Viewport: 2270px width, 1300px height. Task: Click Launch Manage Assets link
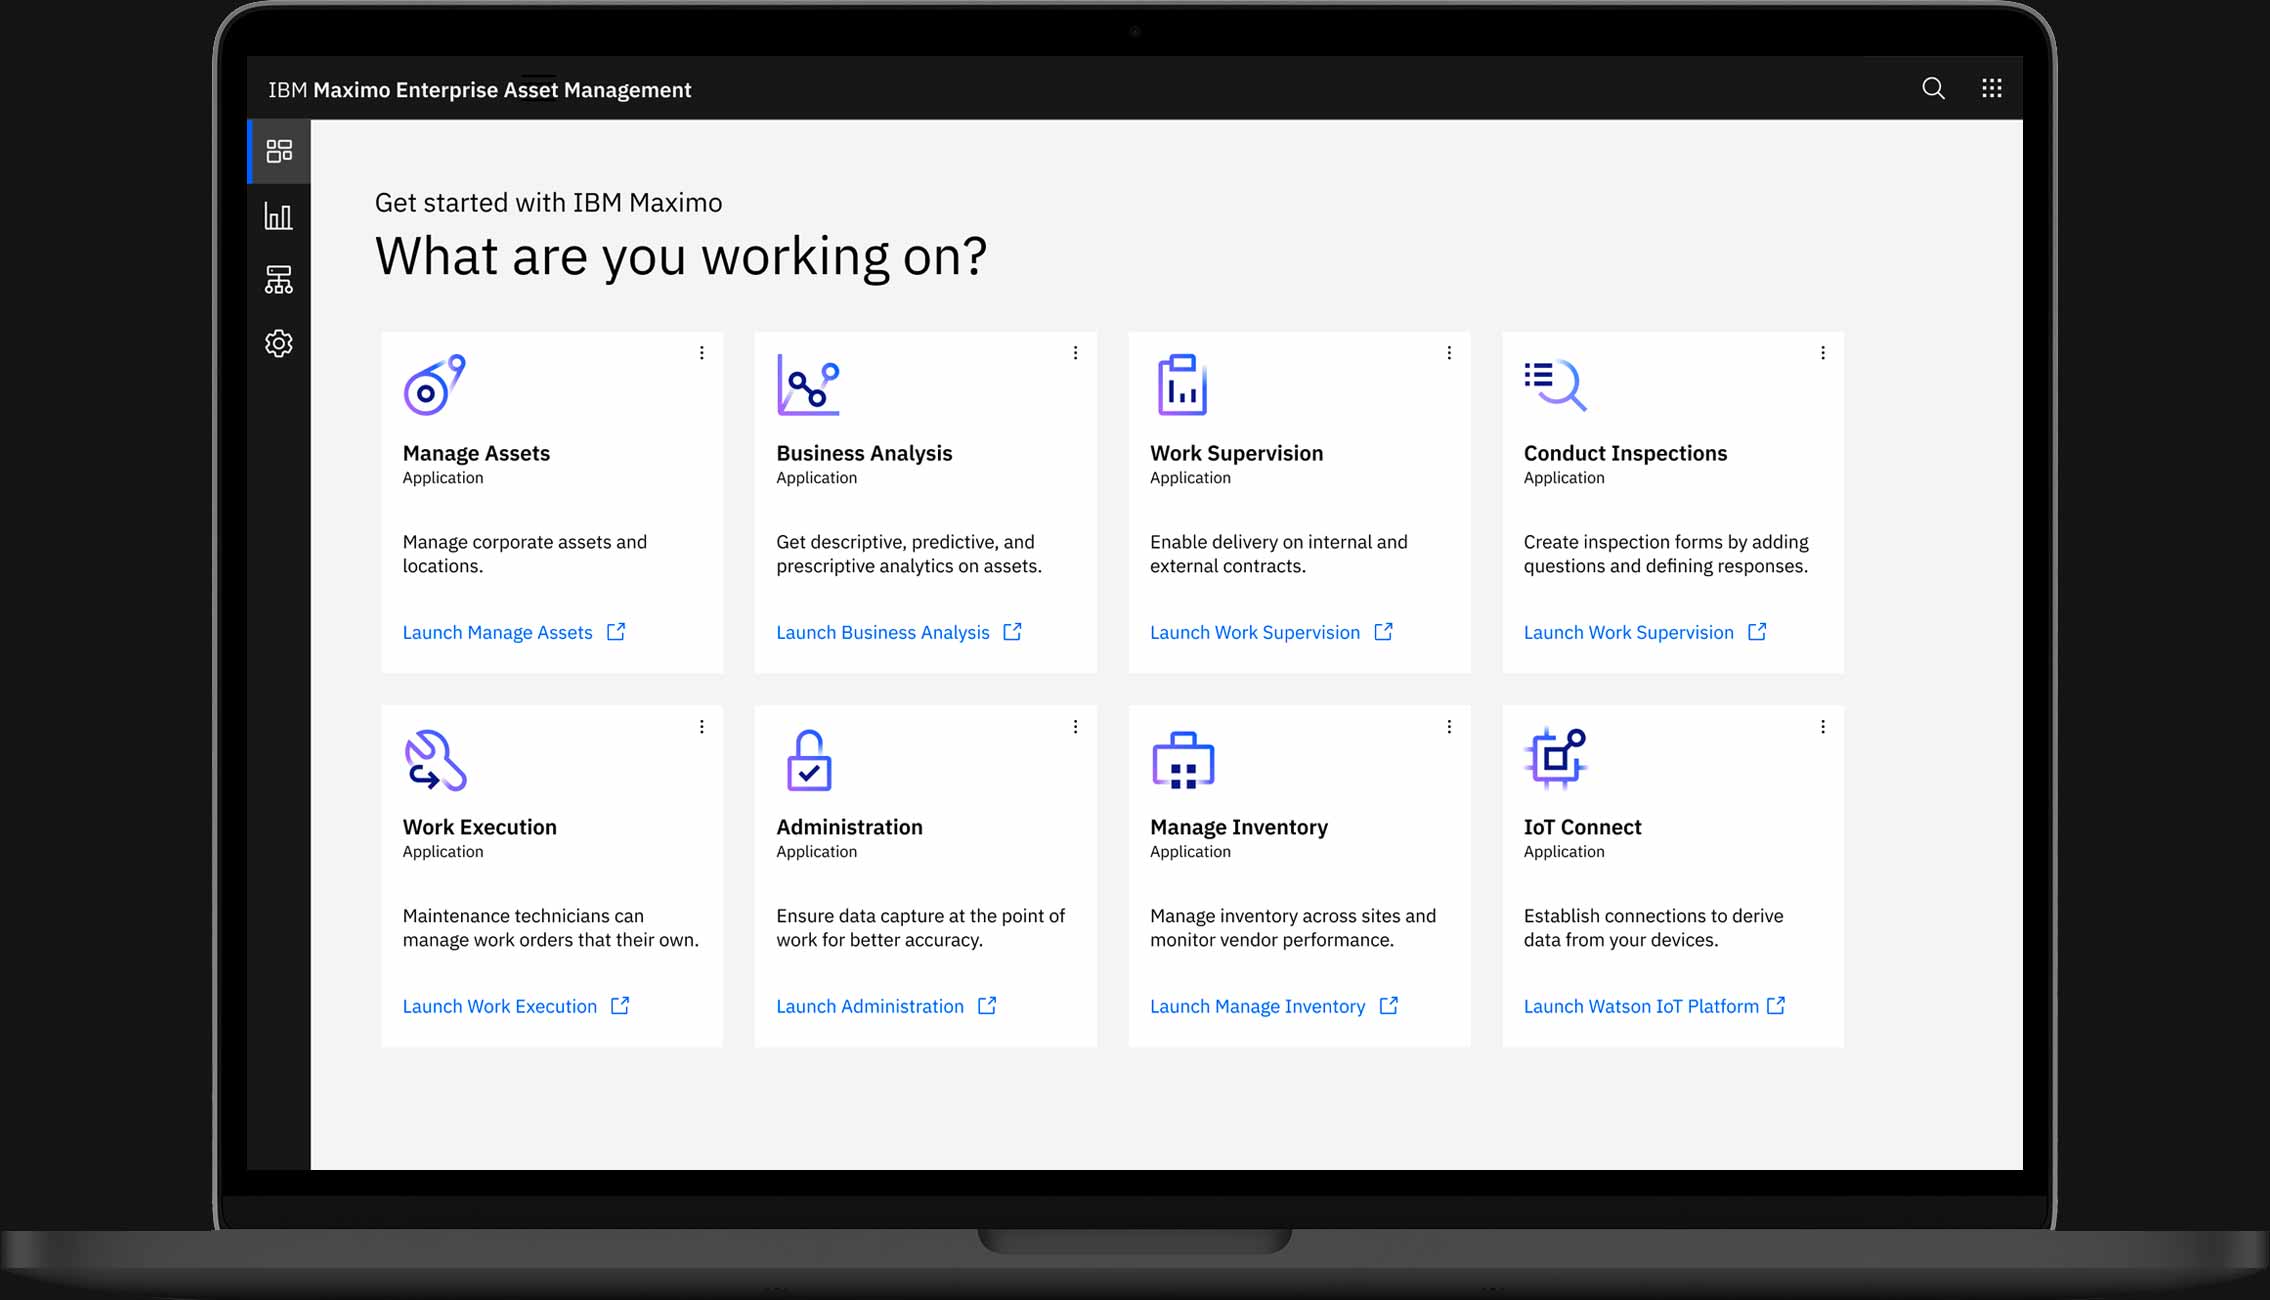point(497,633)
